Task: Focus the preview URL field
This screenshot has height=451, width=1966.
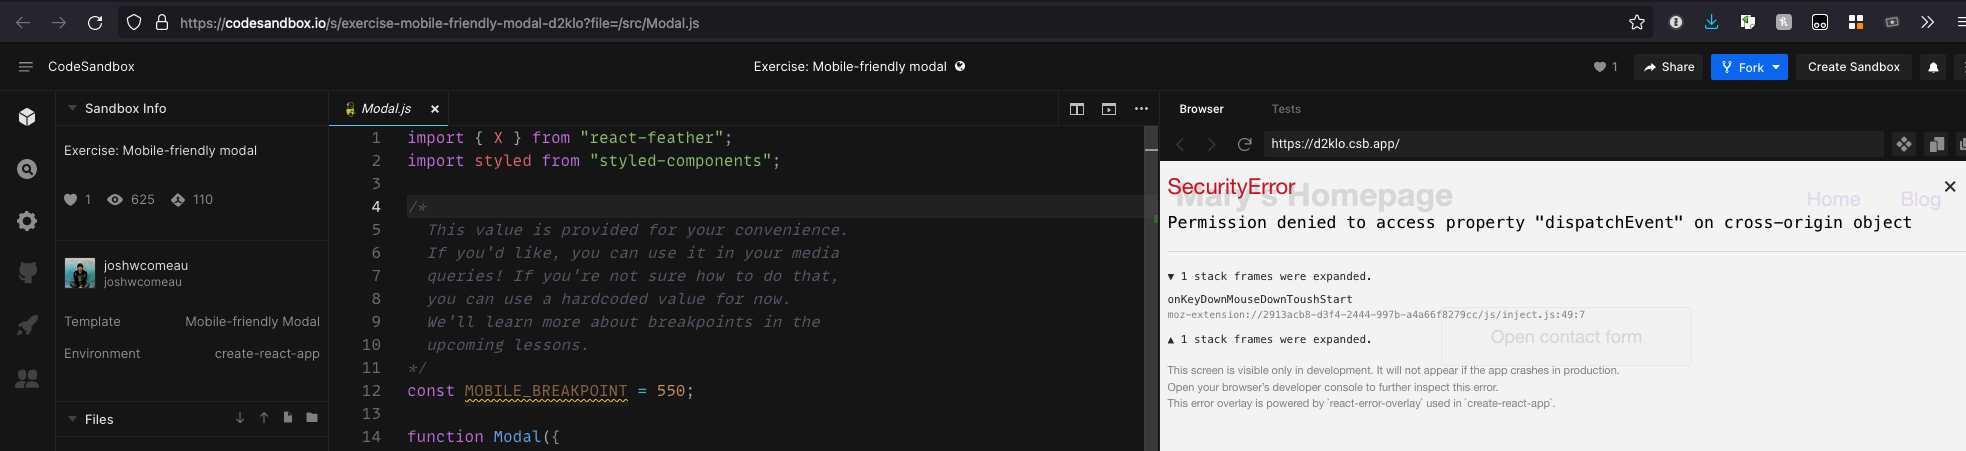Action: (x=1573, y=144)
